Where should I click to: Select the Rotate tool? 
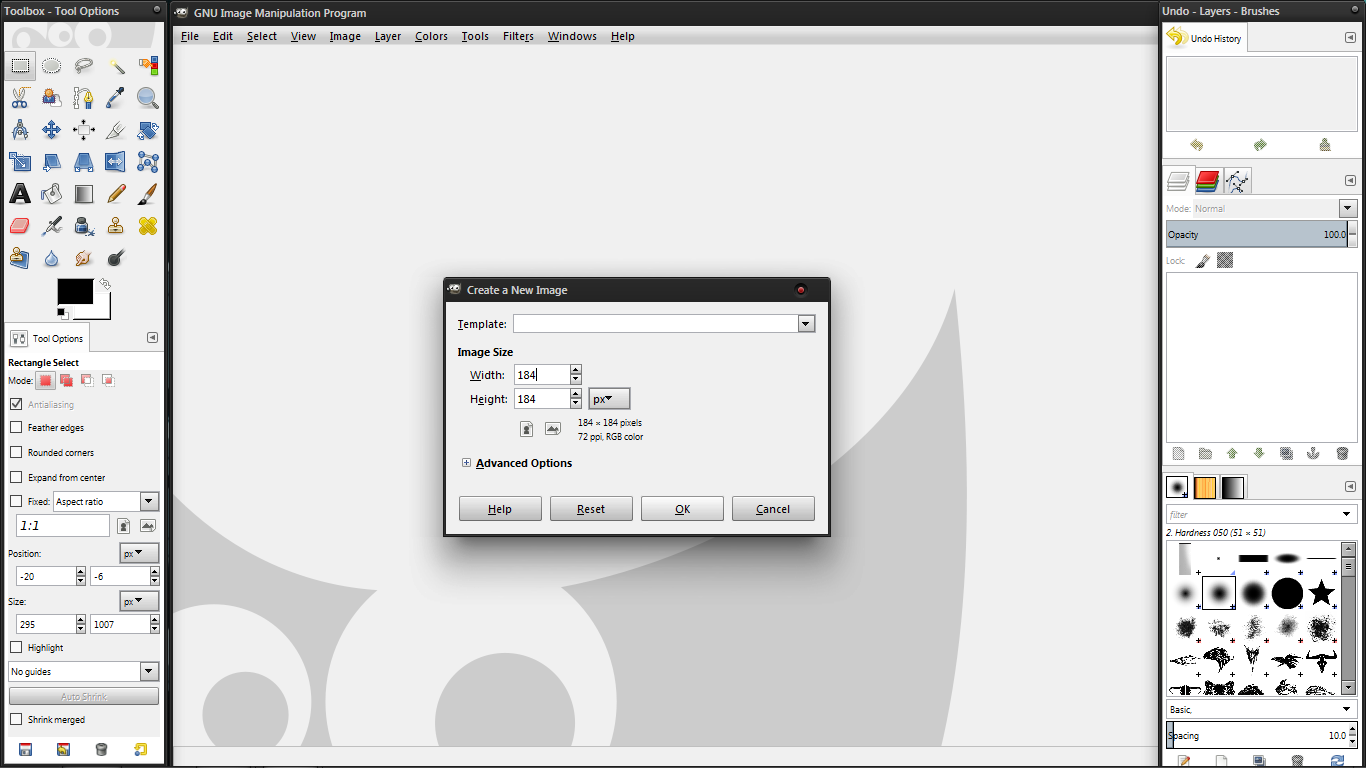point(148,130)
